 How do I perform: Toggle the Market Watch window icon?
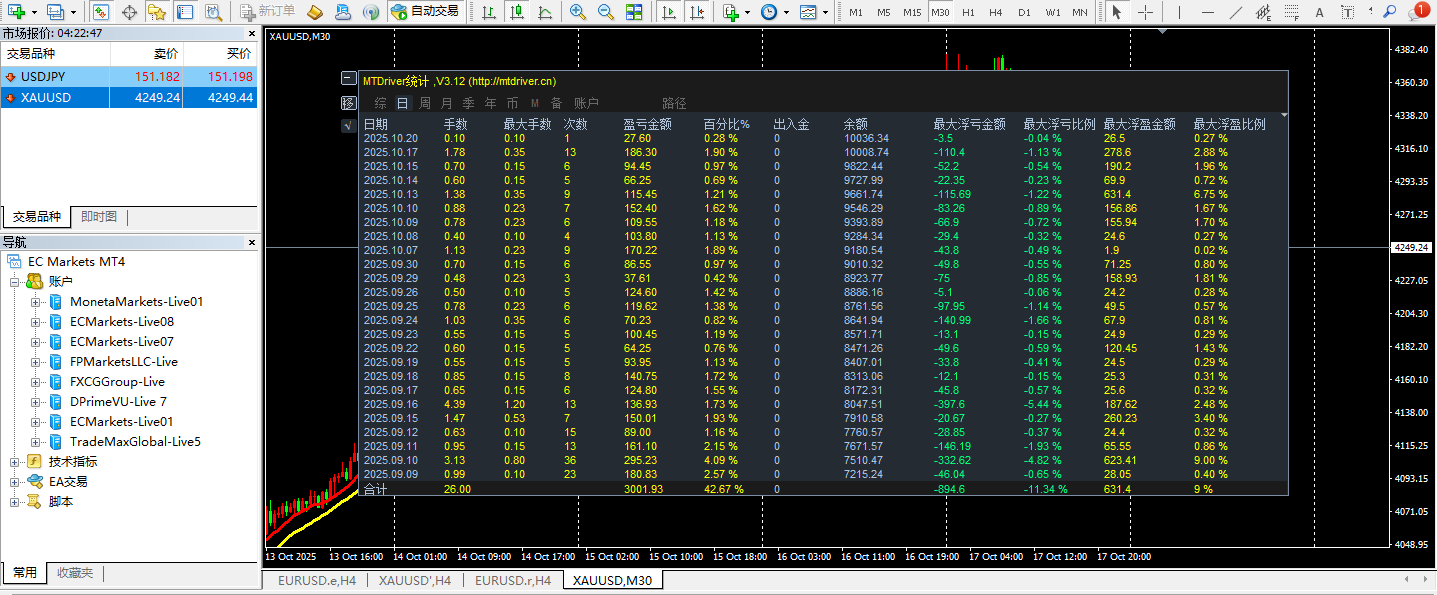(101, 12)
